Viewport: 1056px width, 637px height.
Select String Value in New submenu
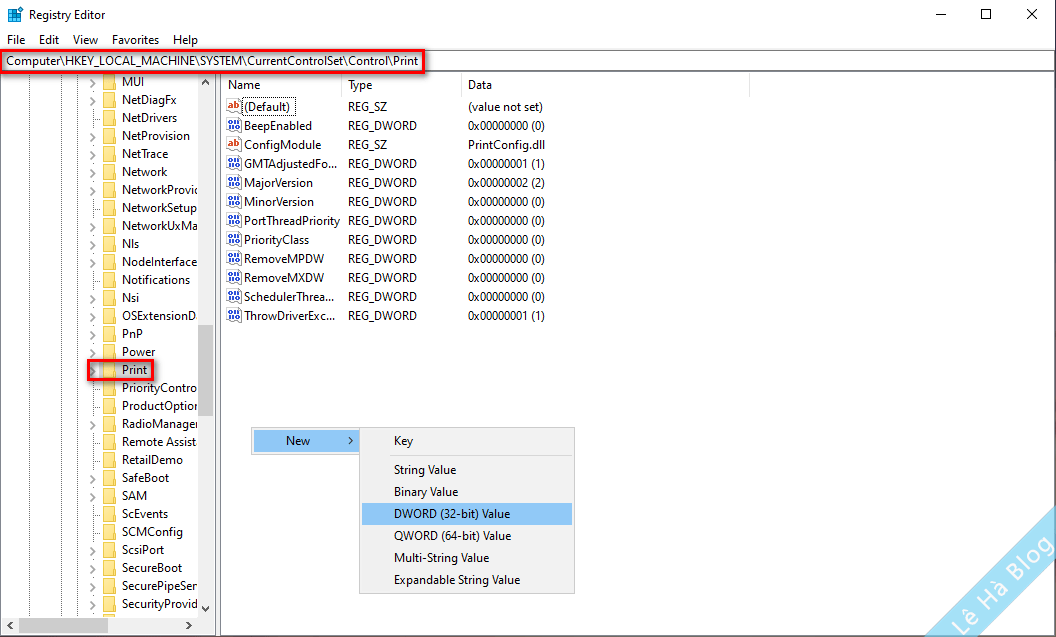pos(425,470)
